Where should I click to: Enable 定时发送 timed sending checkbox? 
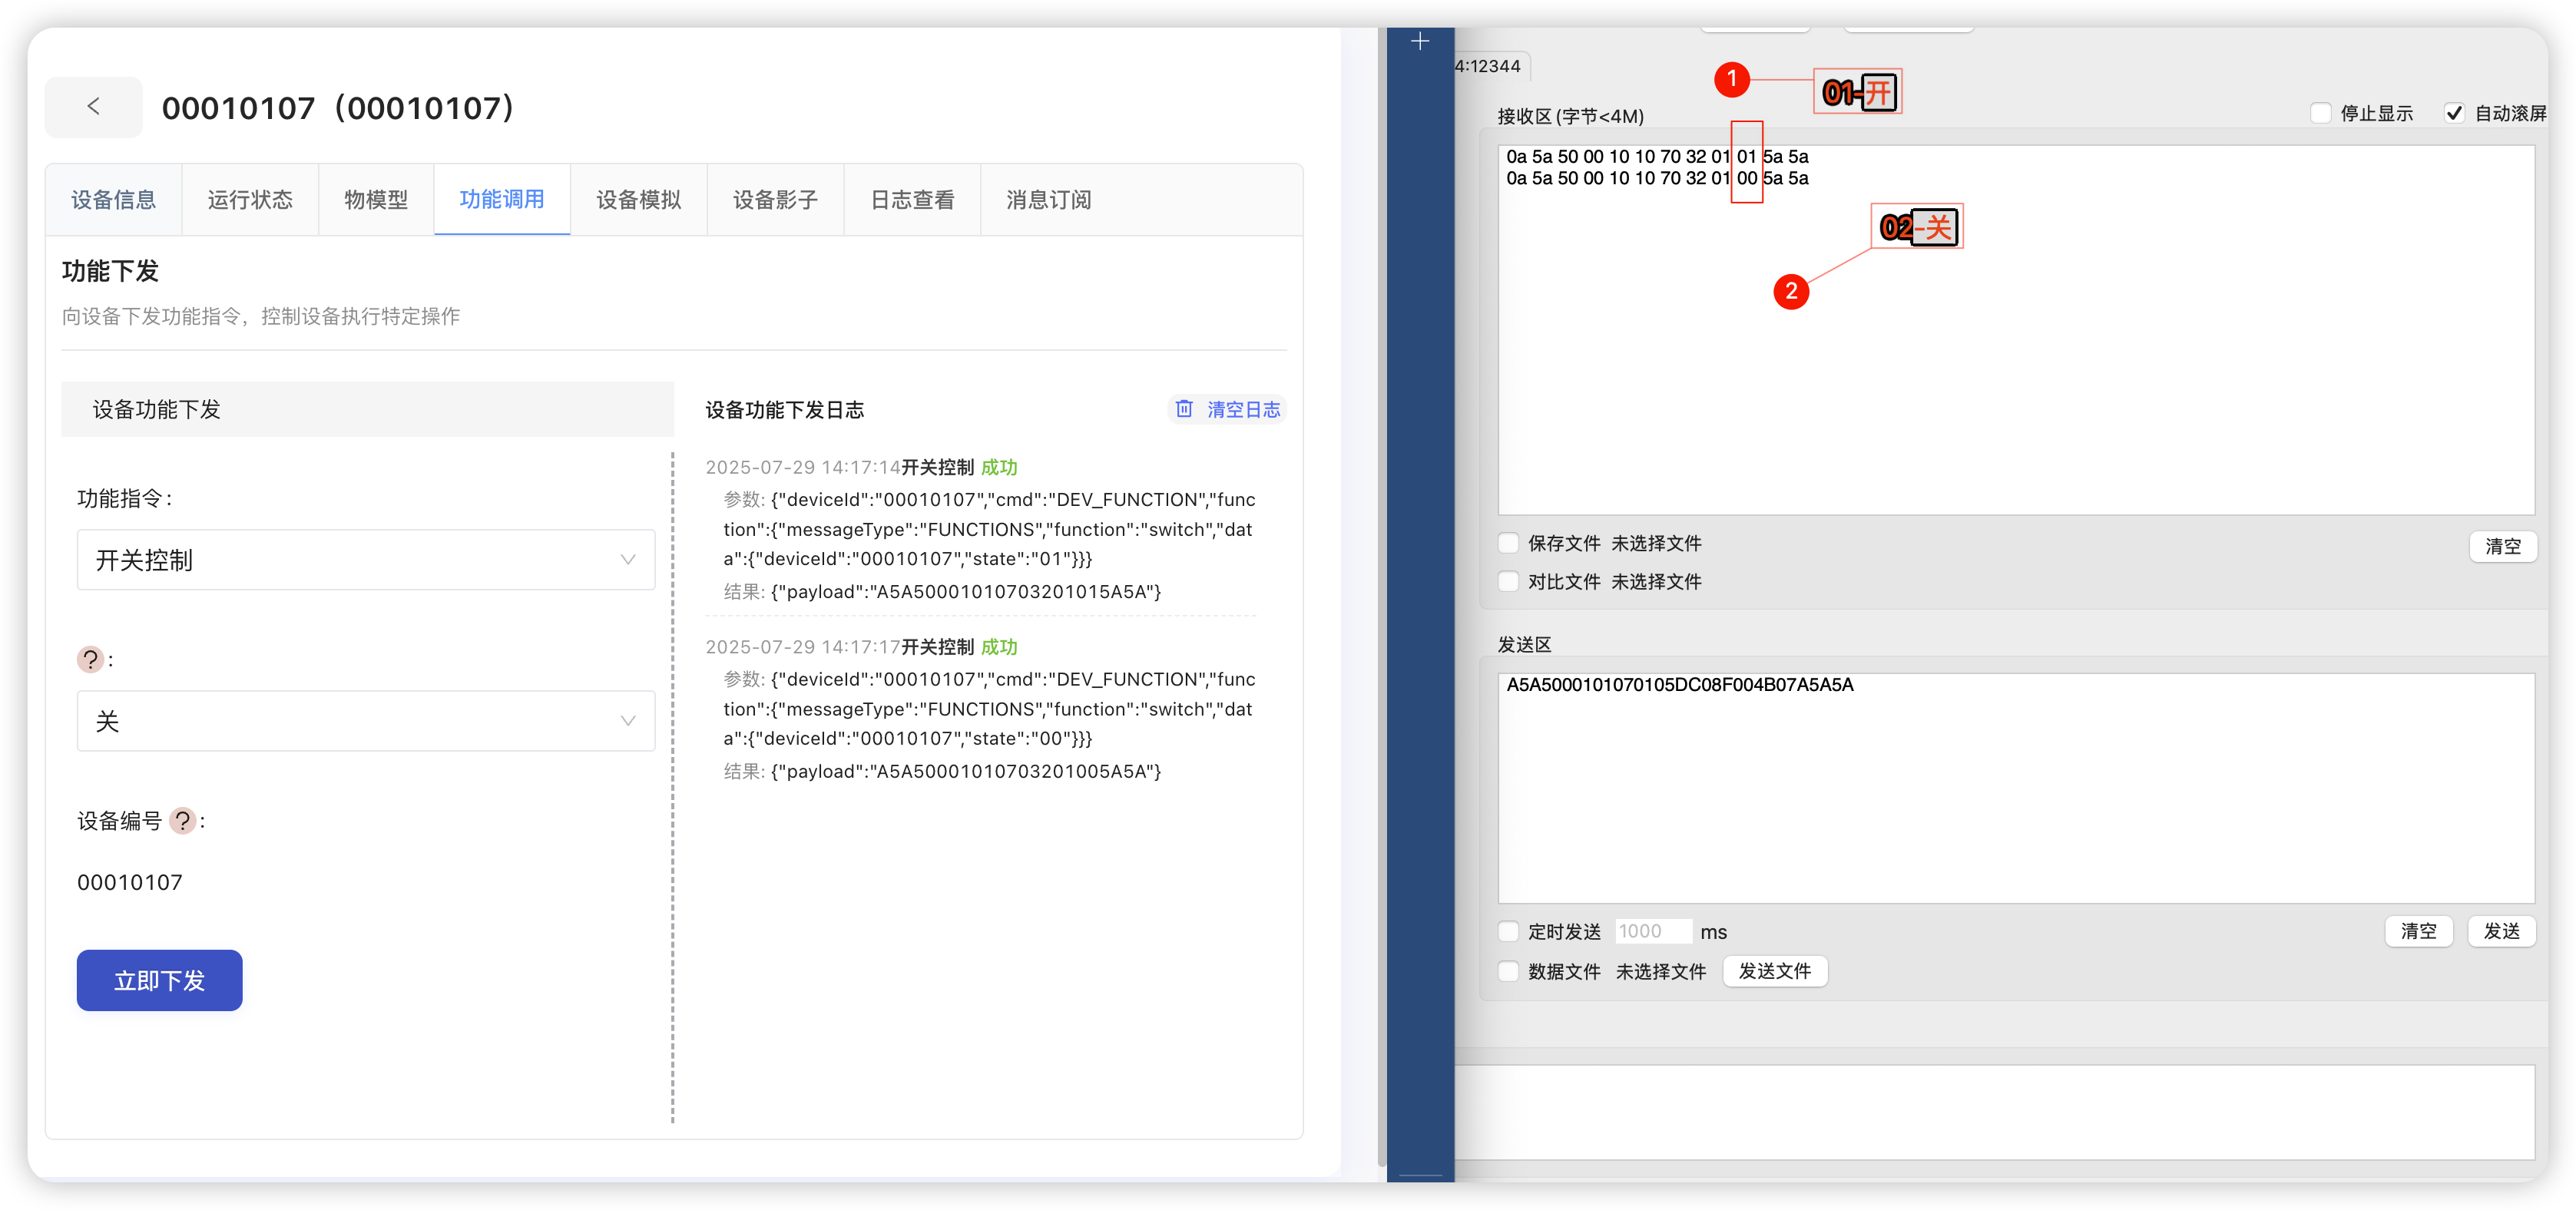click(x=1509, y=932)
